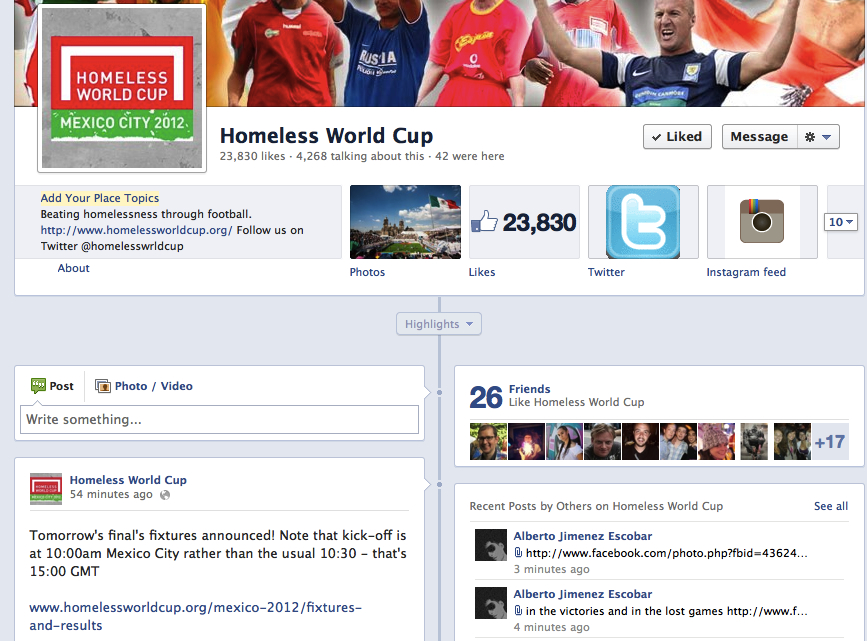Viewport: 867px width, 641px height.
Task: Click the +17 more friends tile
Action: pos(829,442)
